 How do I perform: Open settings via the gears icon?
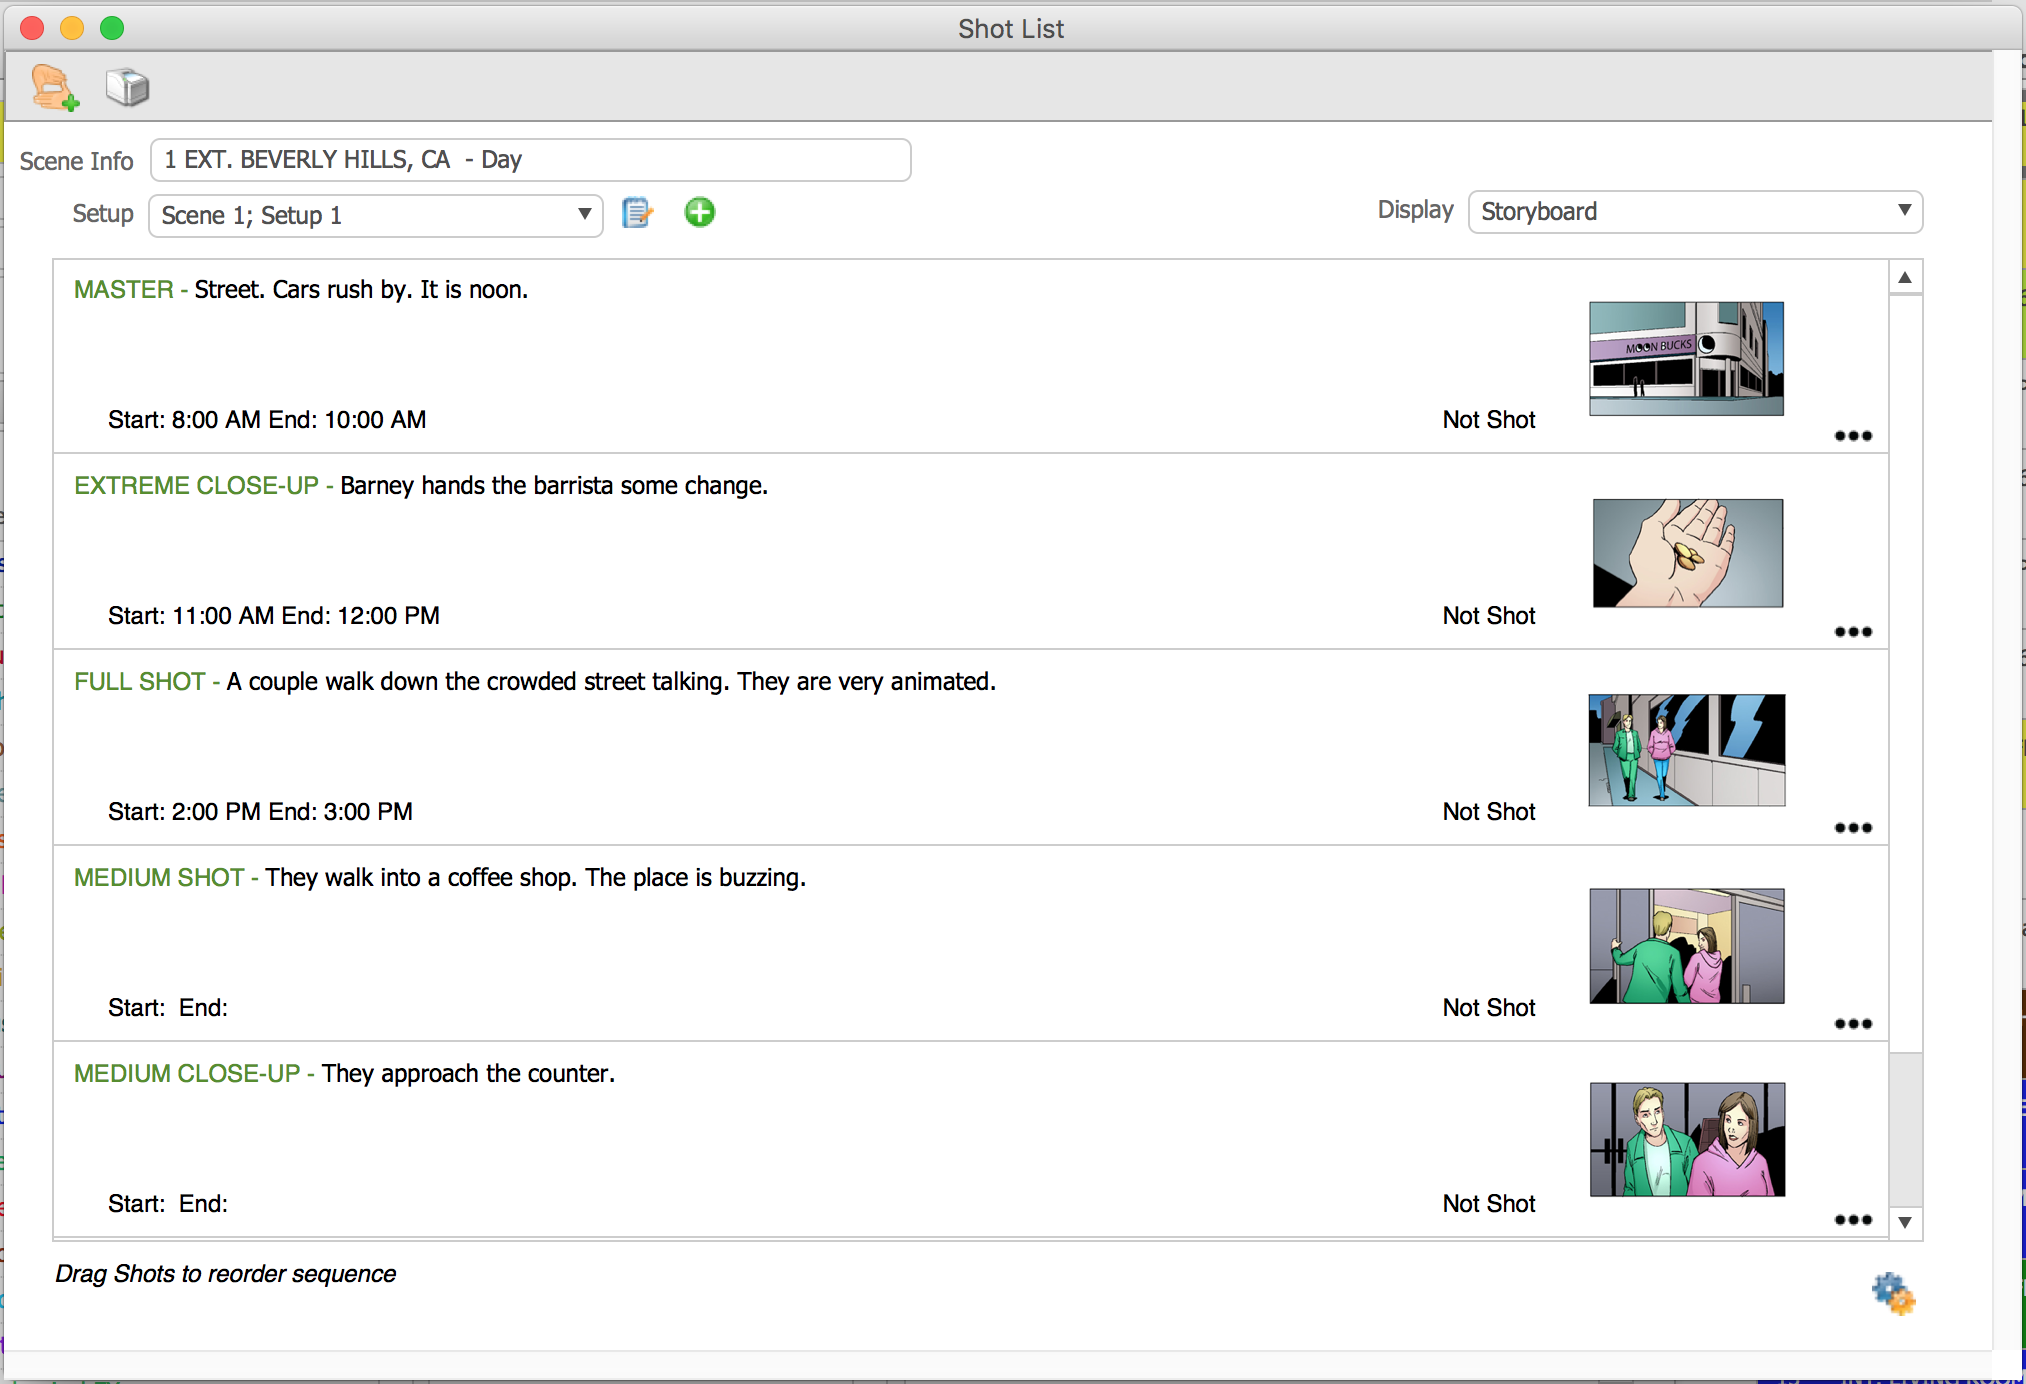click(1893, 1294)
